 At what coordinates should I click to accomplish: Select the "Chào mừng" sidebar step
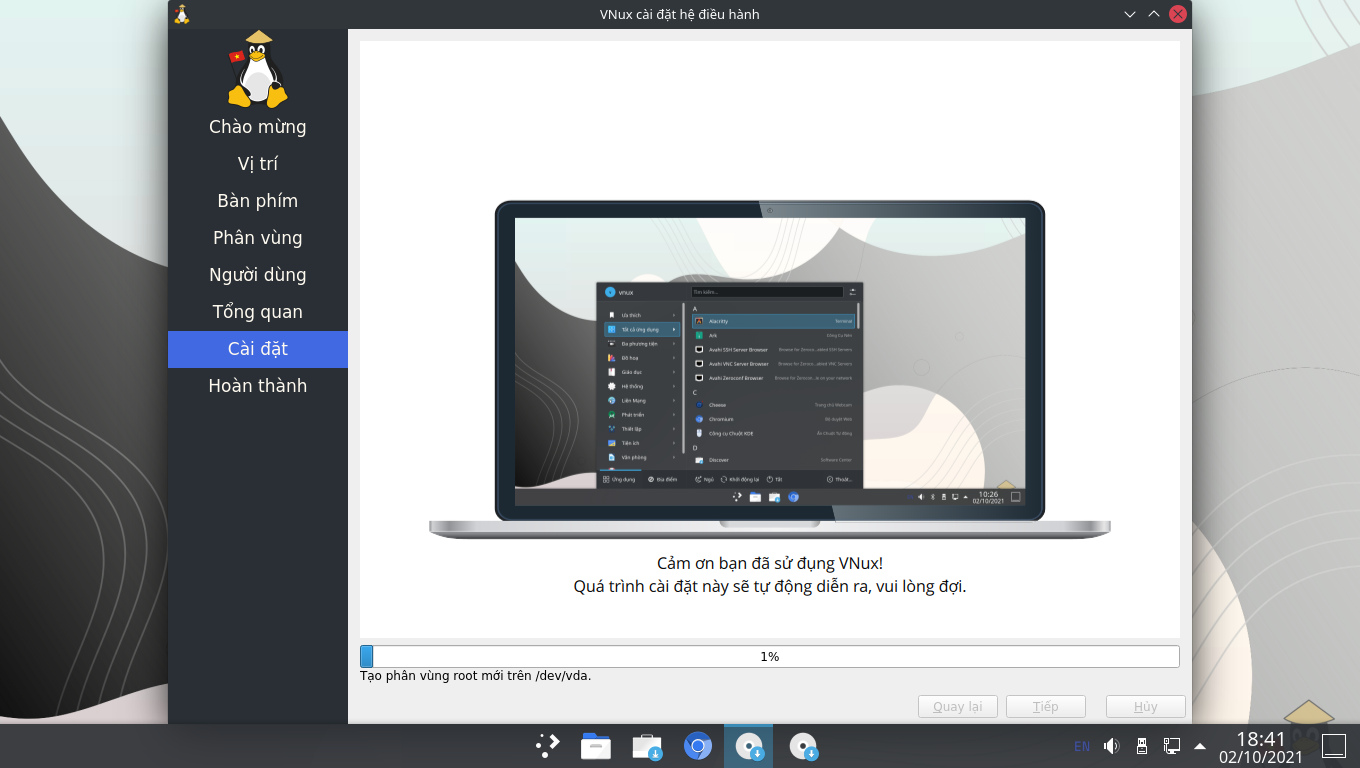tap(258, 127)
